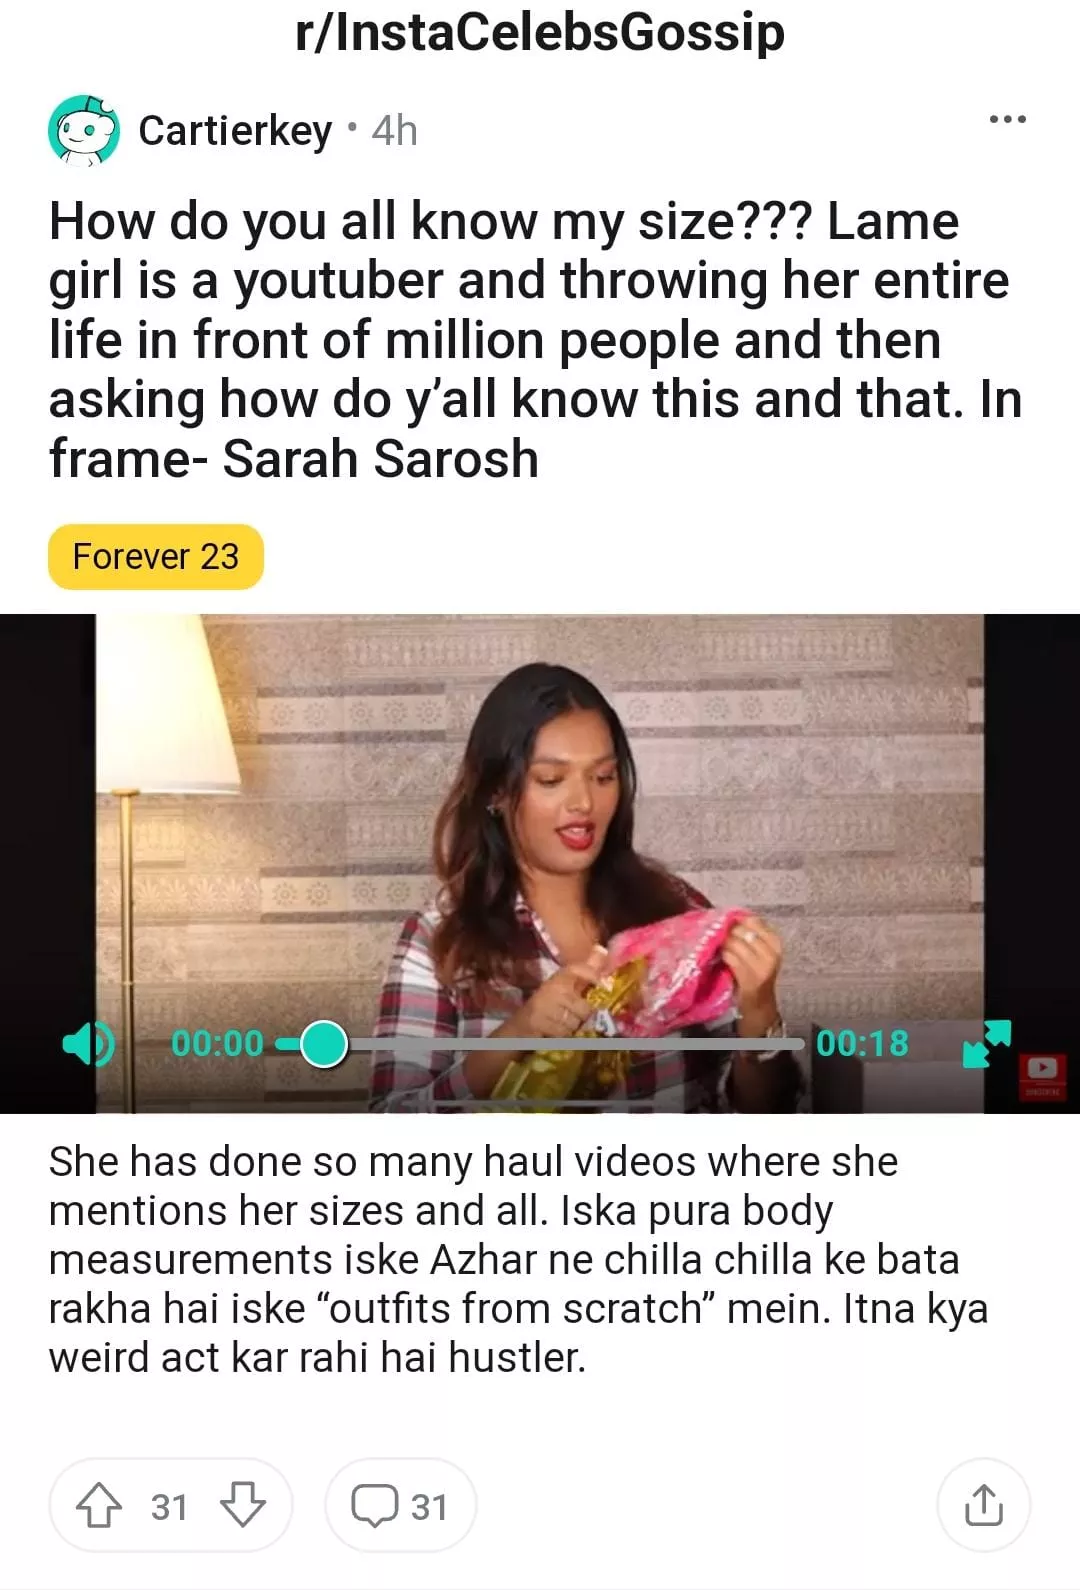
Task: Click the 00:18 duration label
Action: tap(863, 1044)
